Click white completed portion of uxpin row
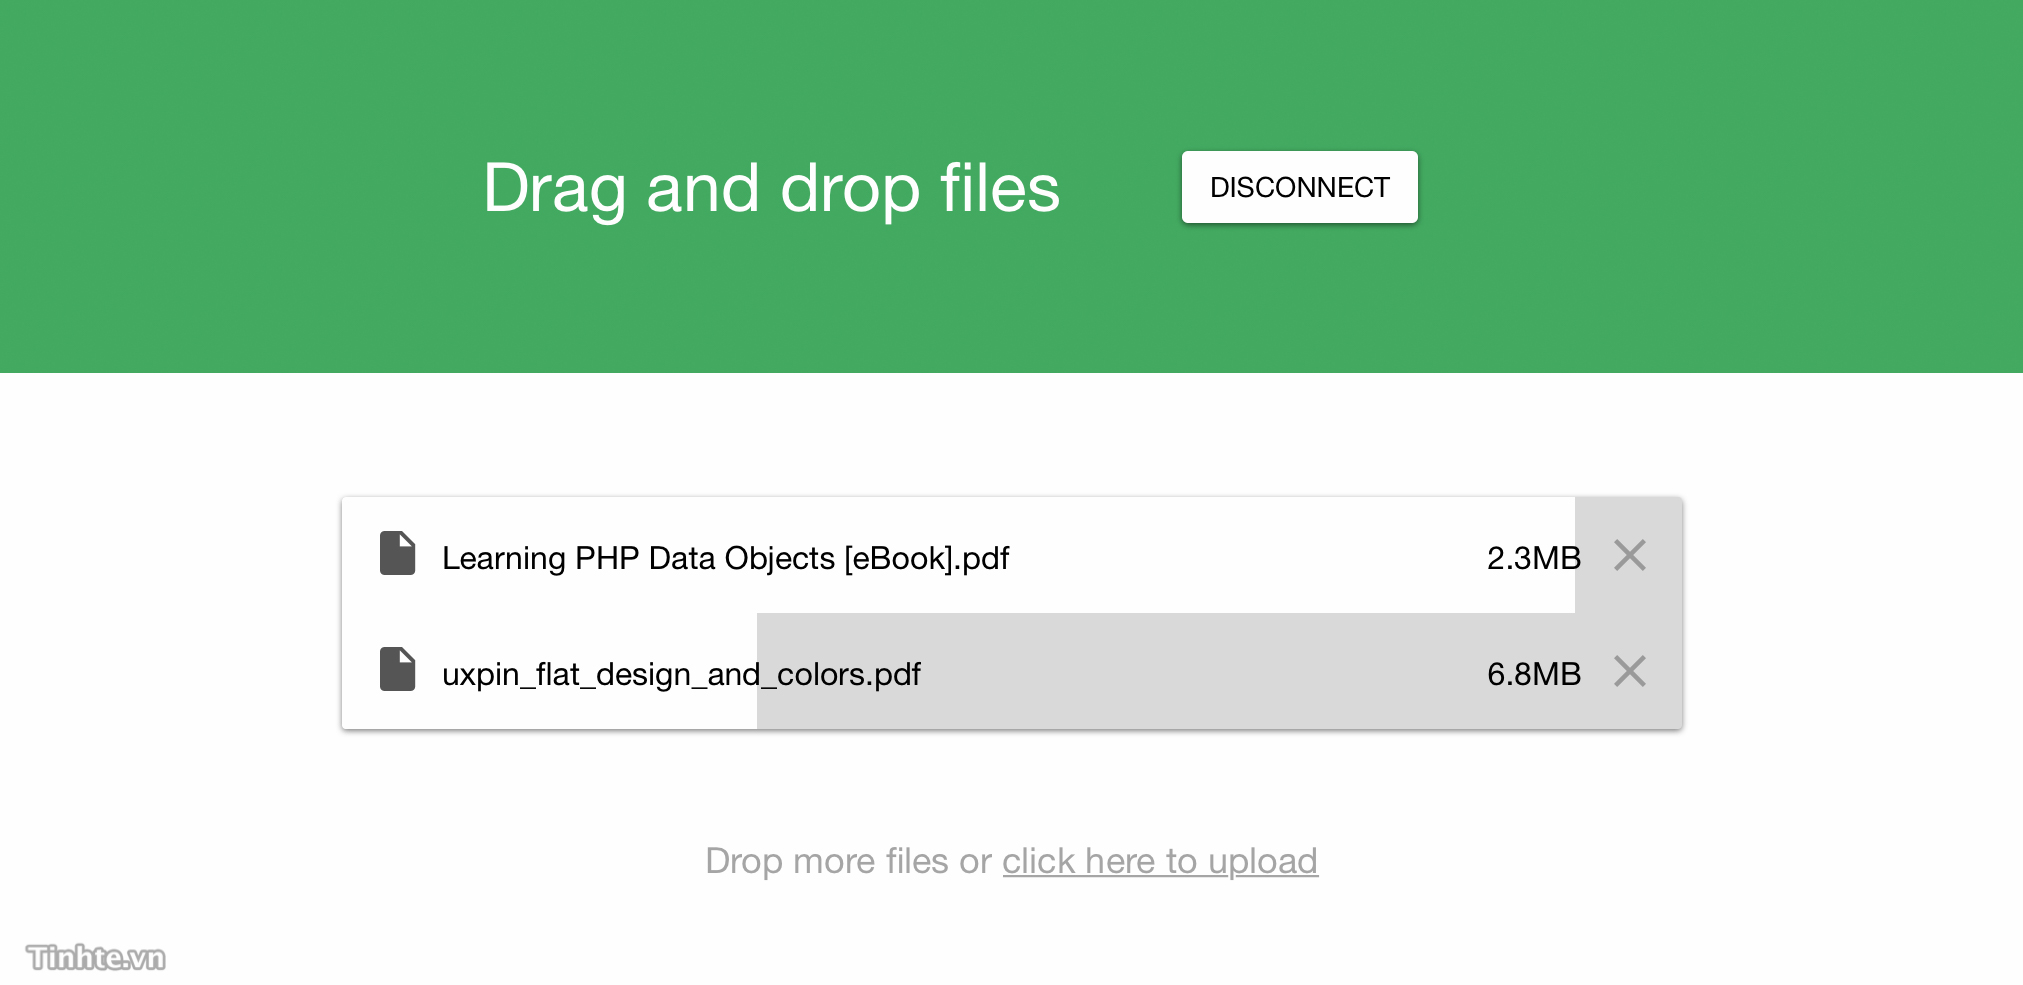Screen dimensions: 2023x985 coord(549,671)
